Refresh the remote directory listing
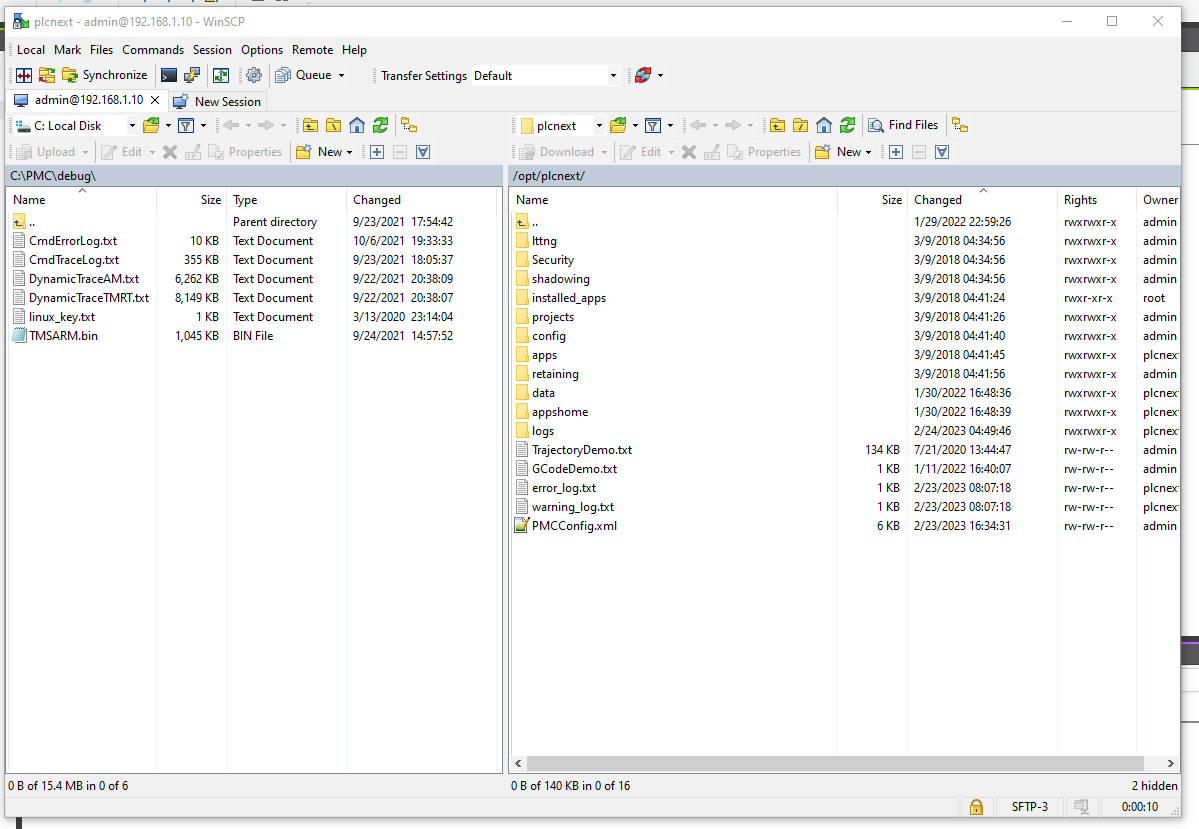The image size is (1199, 829). pos(847,125)
